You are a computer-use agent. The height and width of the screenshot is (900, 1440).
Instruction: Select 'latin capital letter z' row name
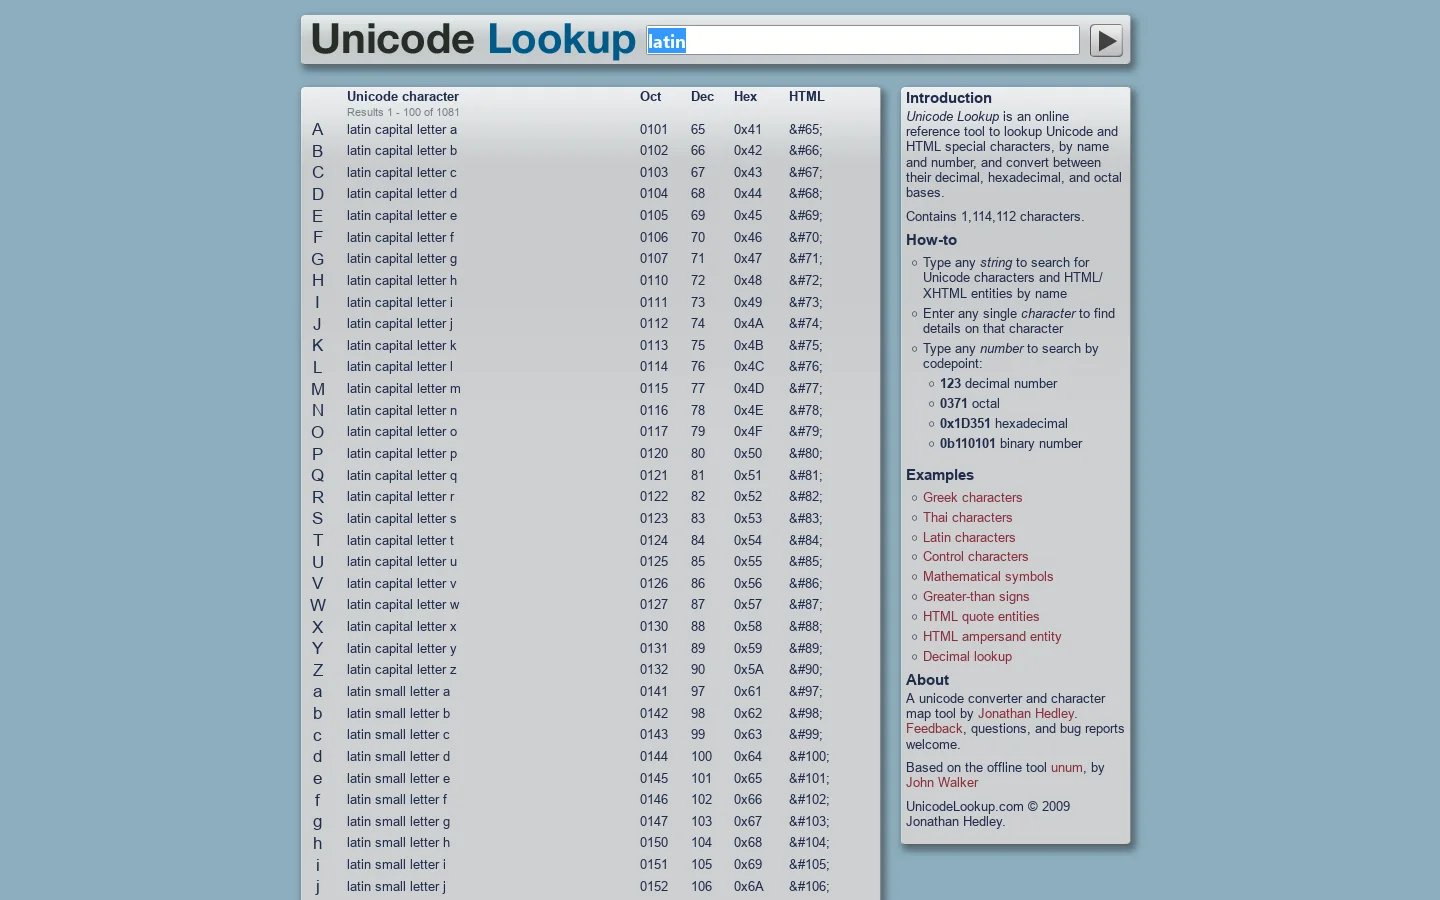[402, 669]
